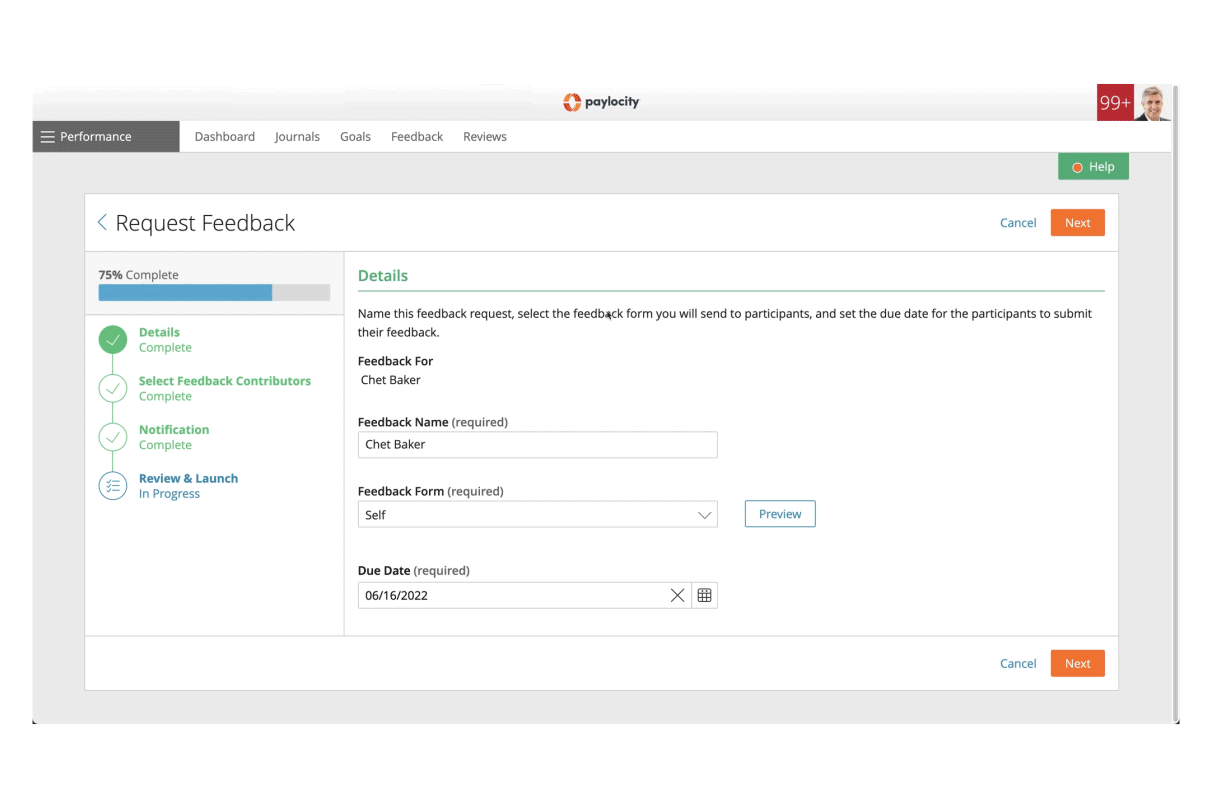Click the green Help button
Screen dimensions: 1208x806
1093,167
